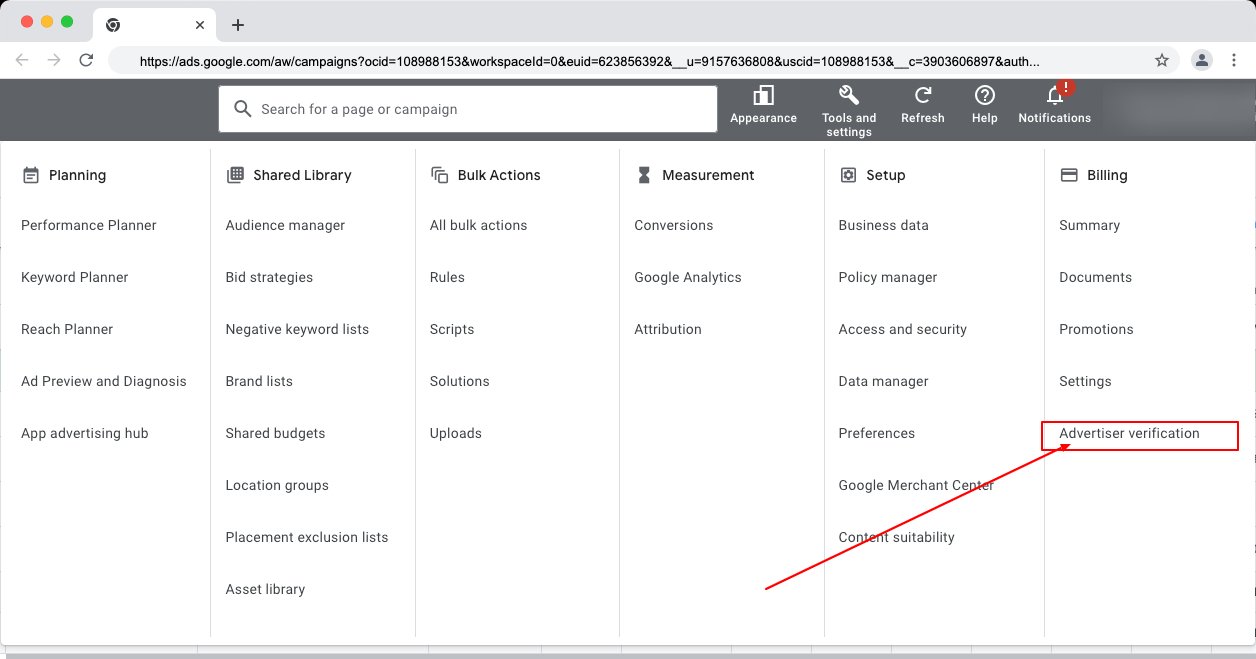The image size is (1256, 659).
Task: Go to Access and security
Action: pyautogui.click(x=903, y=329)
